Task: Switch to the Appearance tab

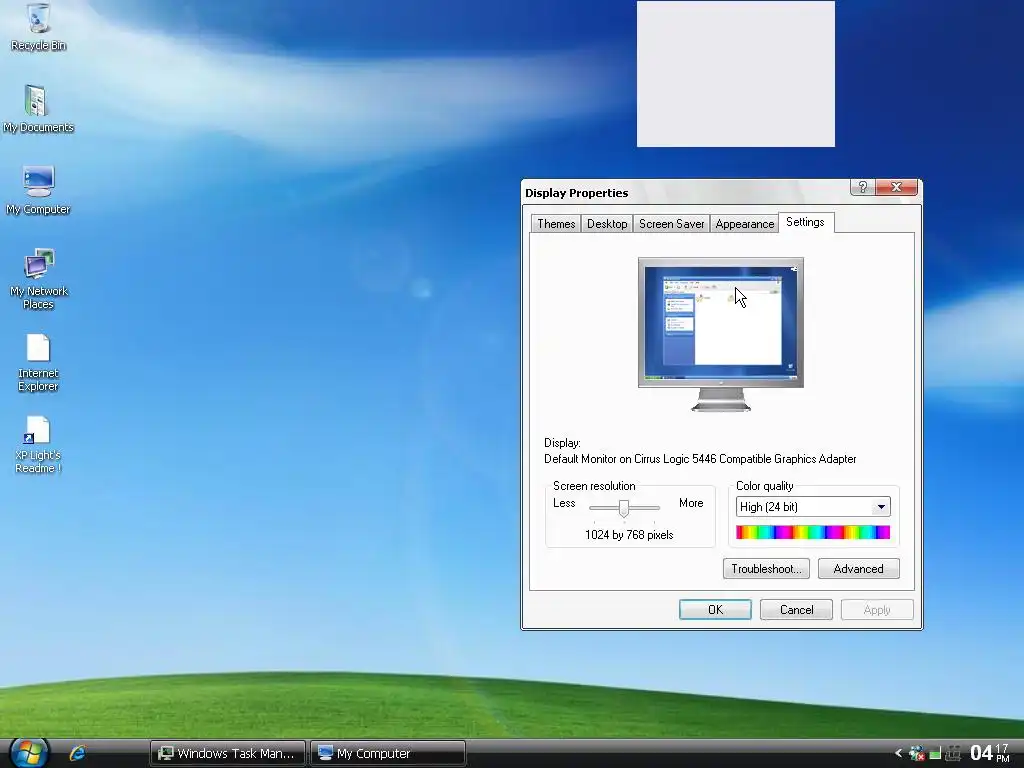Action: coord(744,223)
